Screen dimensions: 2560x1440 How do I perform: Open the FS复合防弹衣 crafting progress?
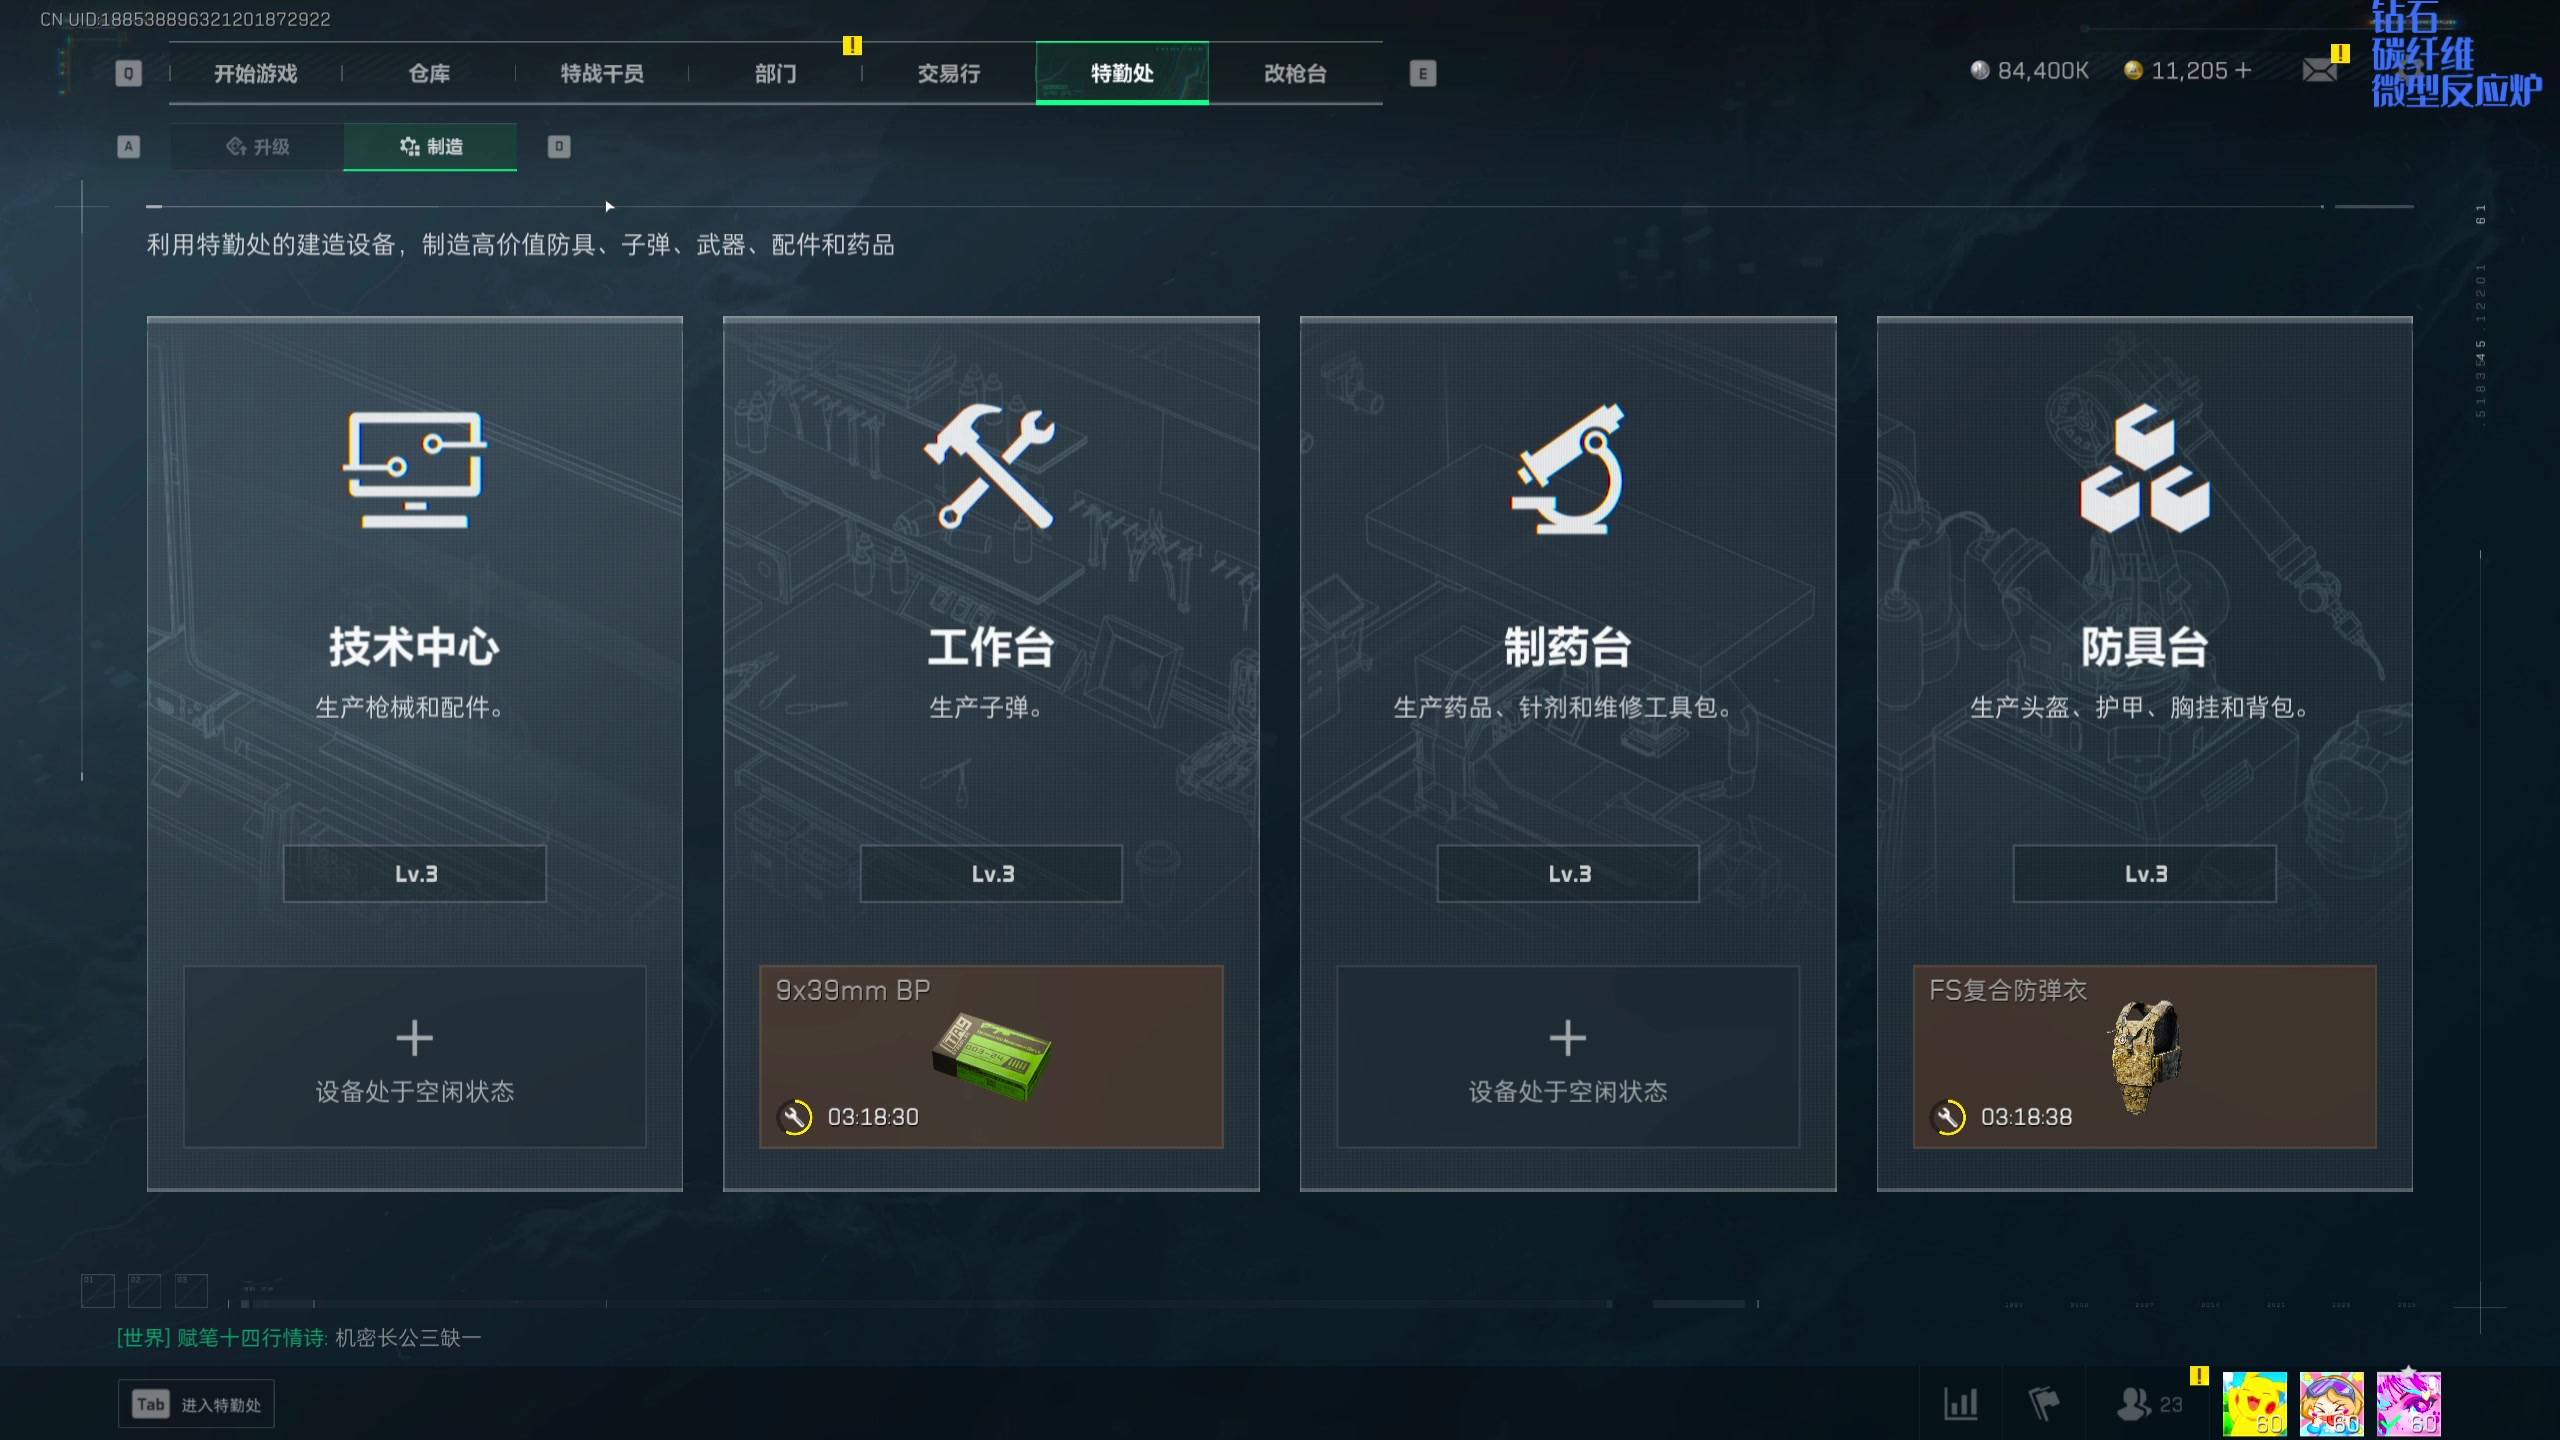pos(2144,1056)
